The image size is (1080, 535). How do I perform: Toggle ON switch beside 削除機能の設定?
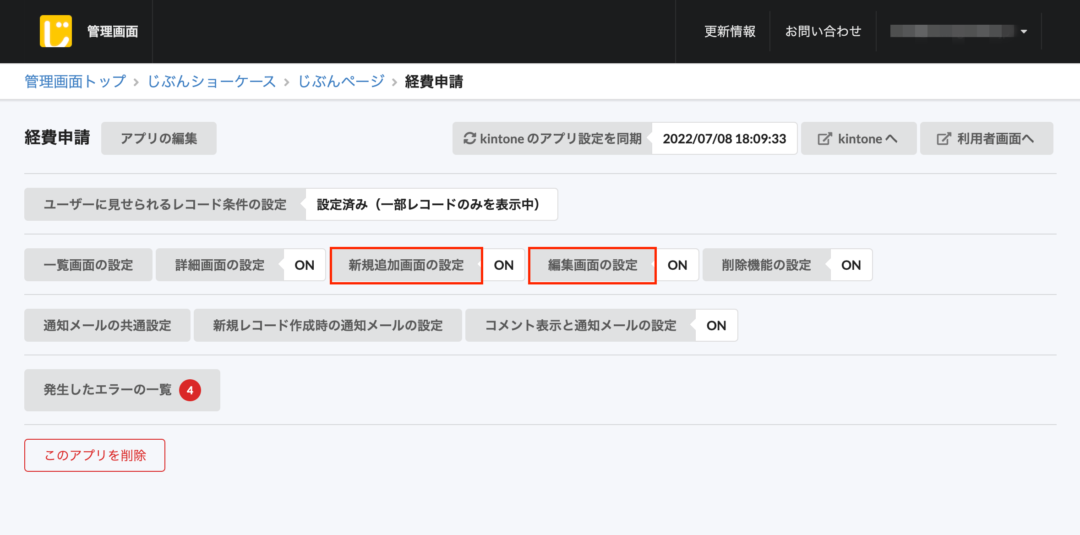click(850, 265)
